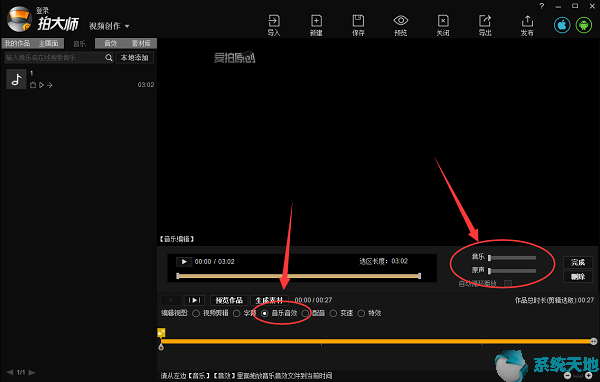600x382 pixels.
Task: Click the left handle of the music selection bar
Action: pyautogui.click(x=178, y=276)
